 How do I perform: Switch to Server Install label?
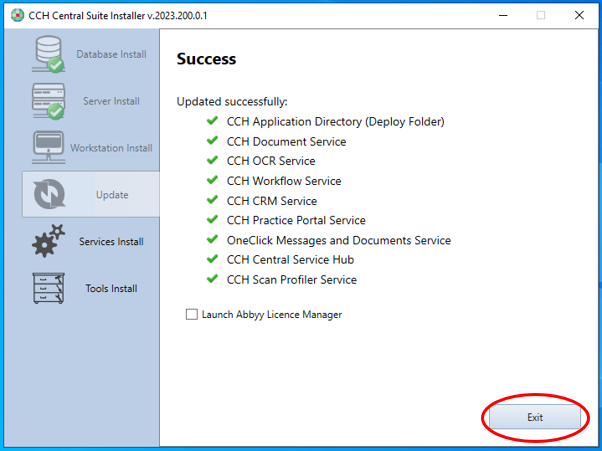pyautogui.click(x=111, y=101)
